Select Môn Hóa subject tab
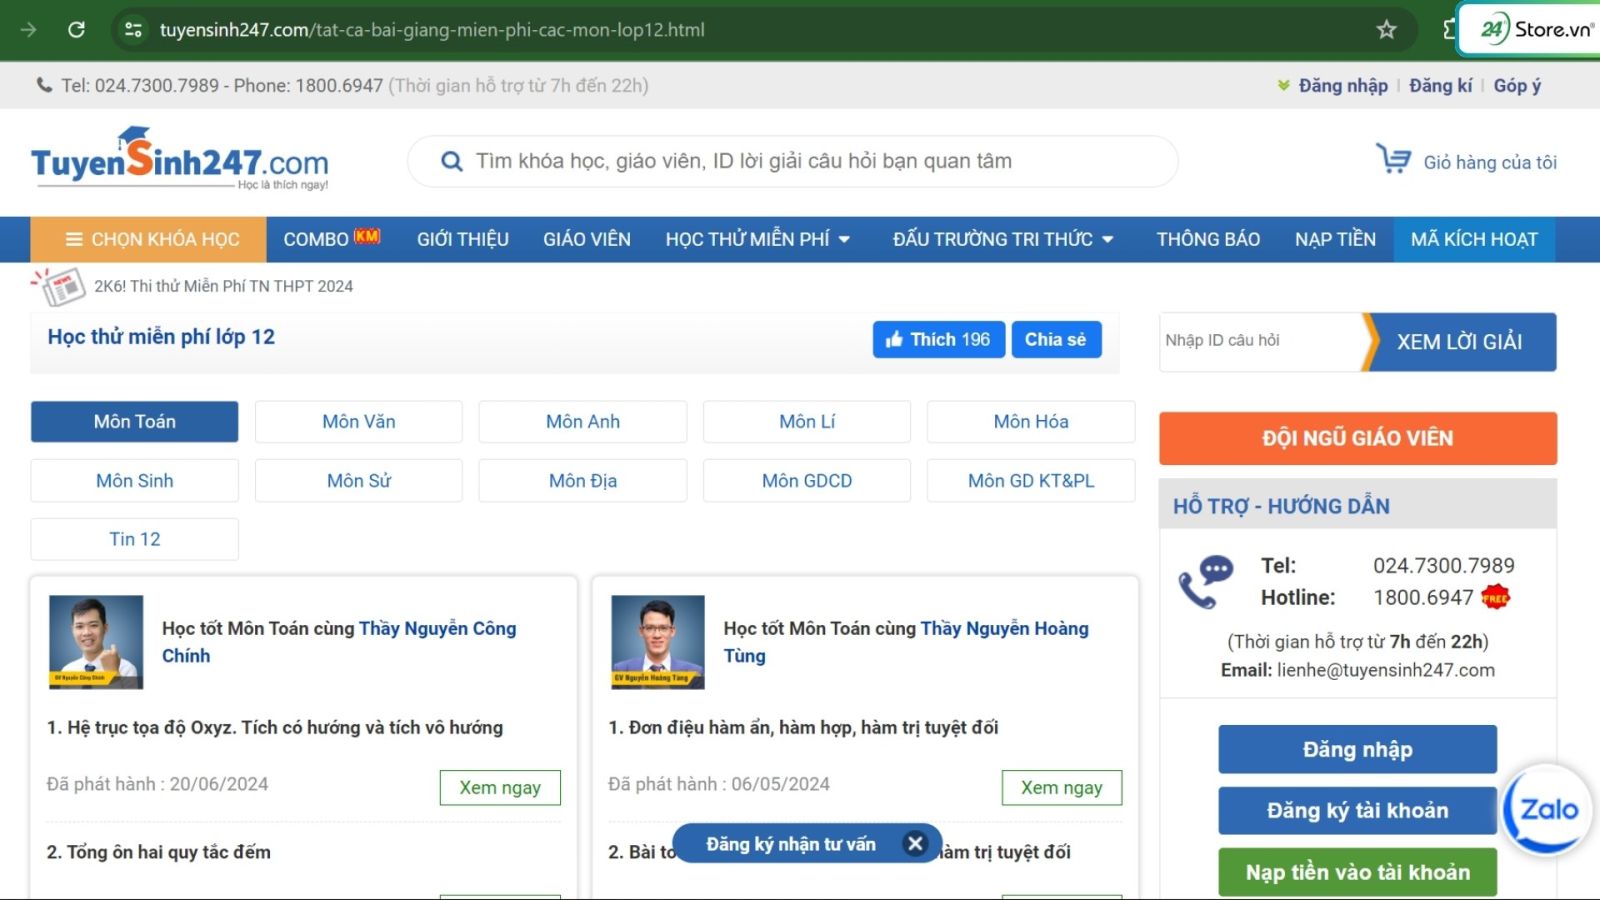This screenshot has width=1600, height=900. click(1031, 422)
